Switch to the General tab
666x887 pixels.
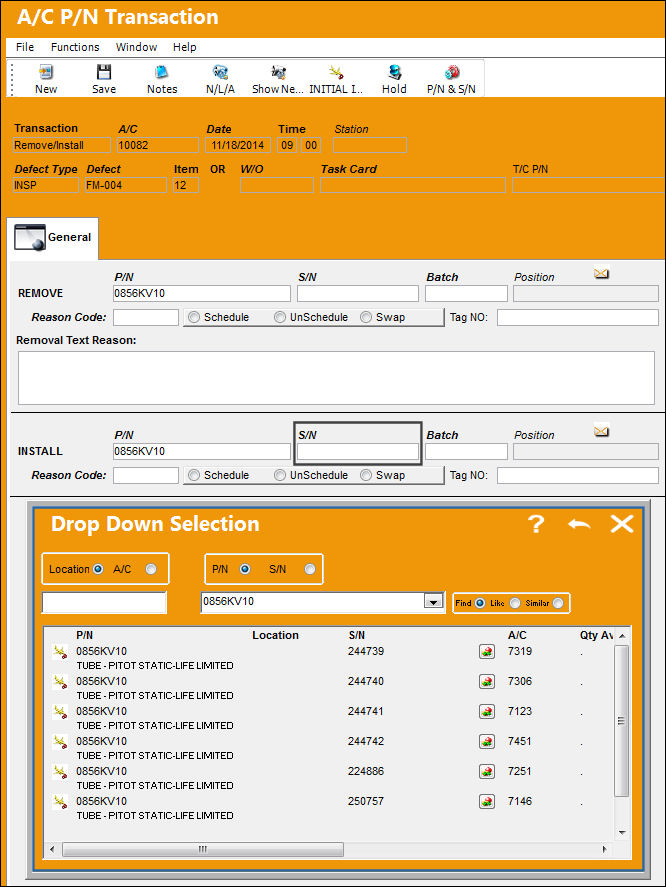tap(55, 238)
